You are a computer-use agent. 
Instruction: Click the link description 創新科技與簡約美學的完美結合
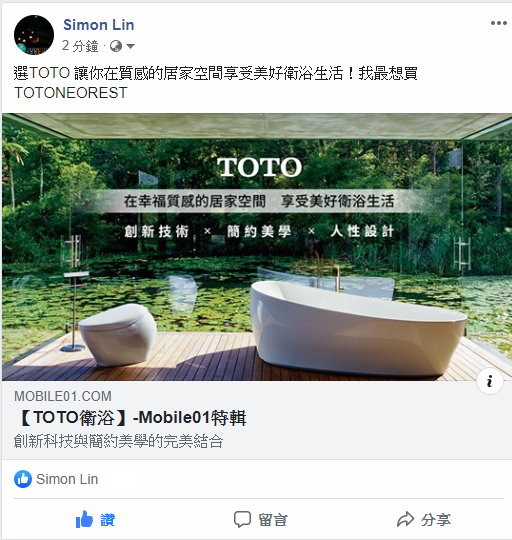coord(119,442)
